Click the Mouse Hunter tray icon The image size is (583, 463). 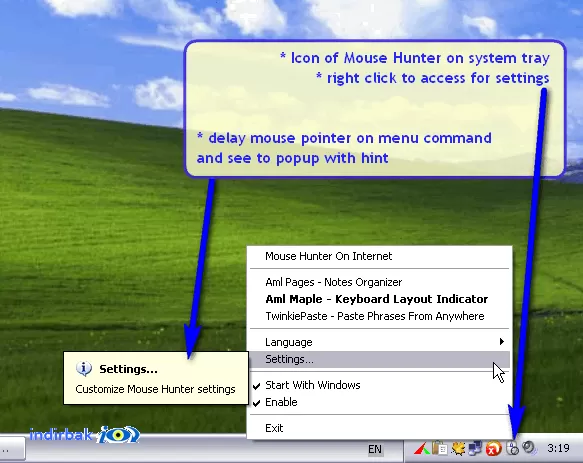click(512, 448)
